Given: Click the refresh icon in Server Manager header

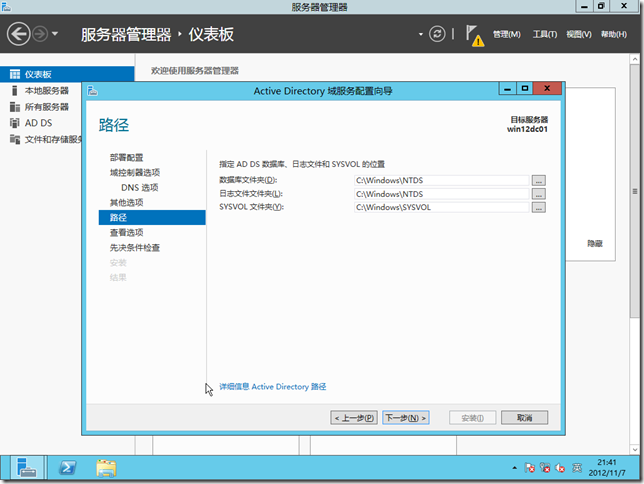Looking at the screenshot, I should [x=437, y=34].
